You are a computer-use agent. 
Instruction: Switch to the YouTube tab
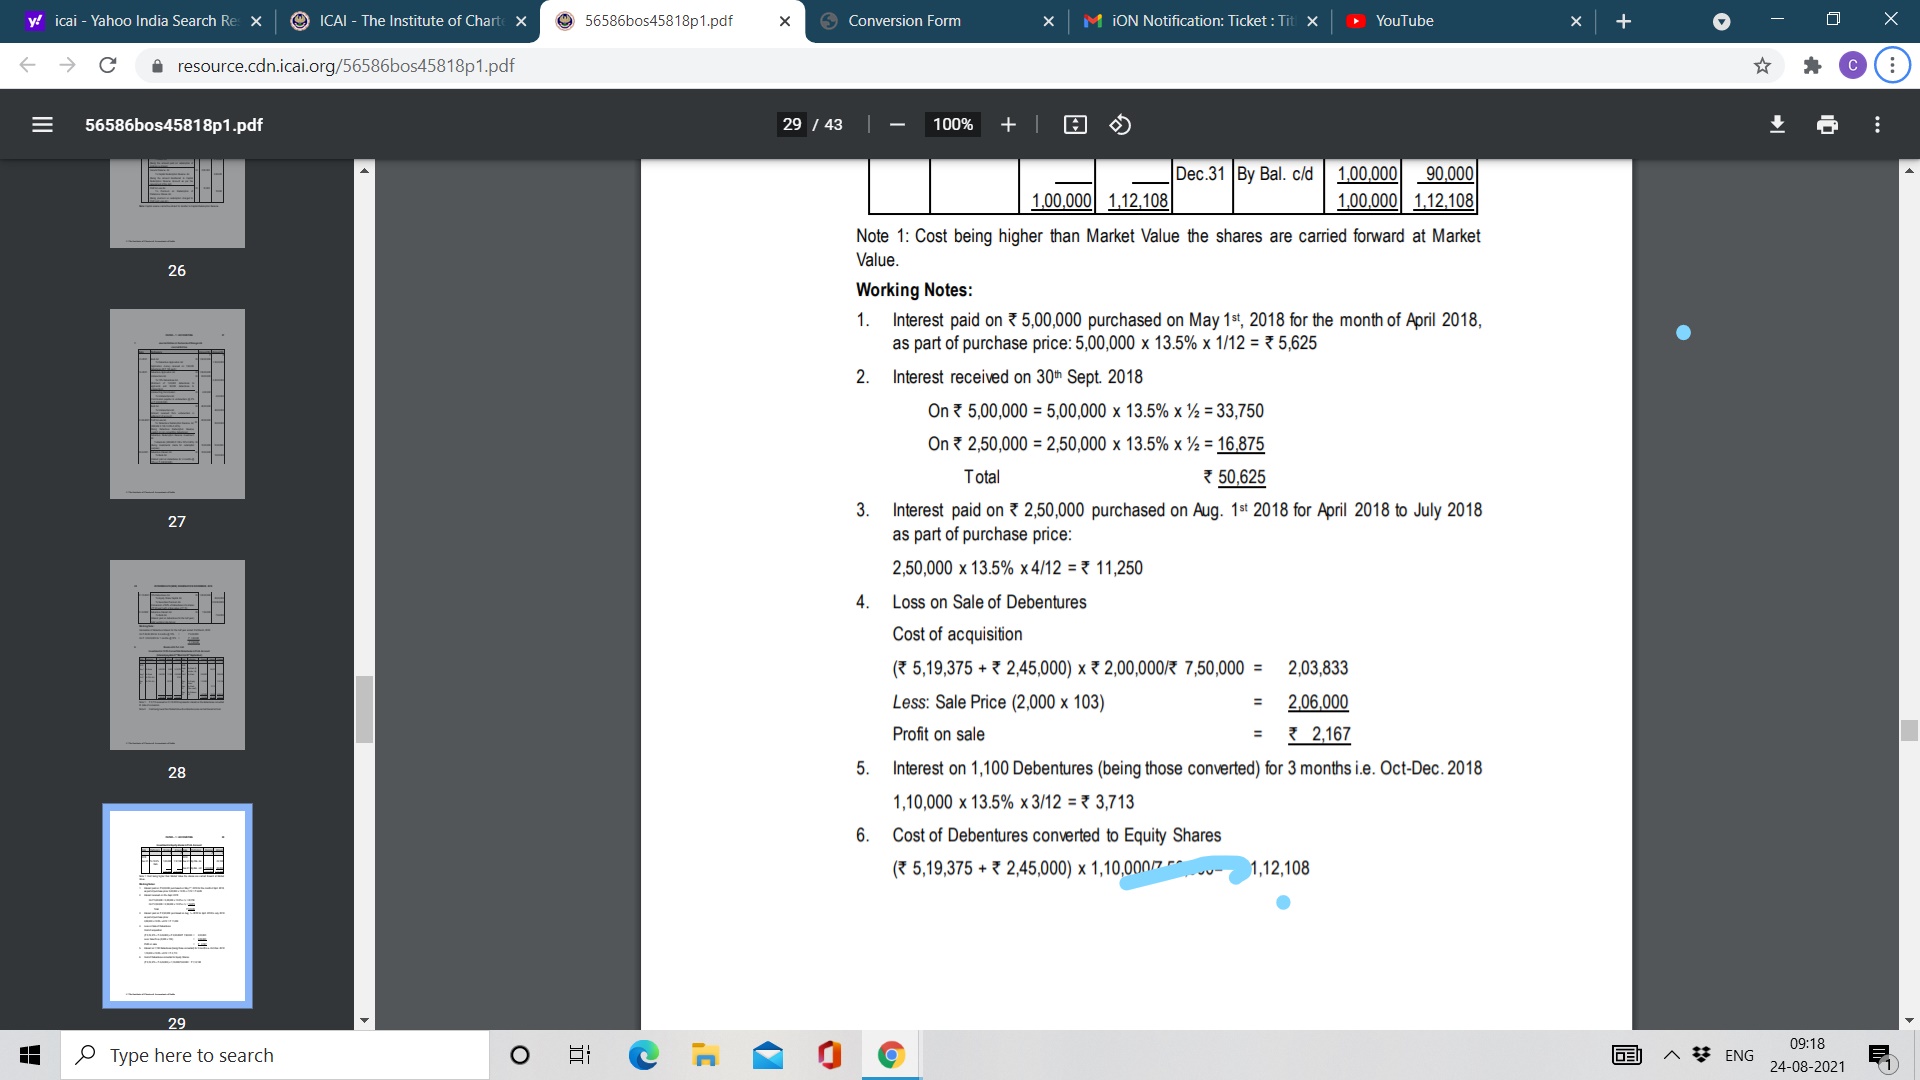tap(1404, 21)
